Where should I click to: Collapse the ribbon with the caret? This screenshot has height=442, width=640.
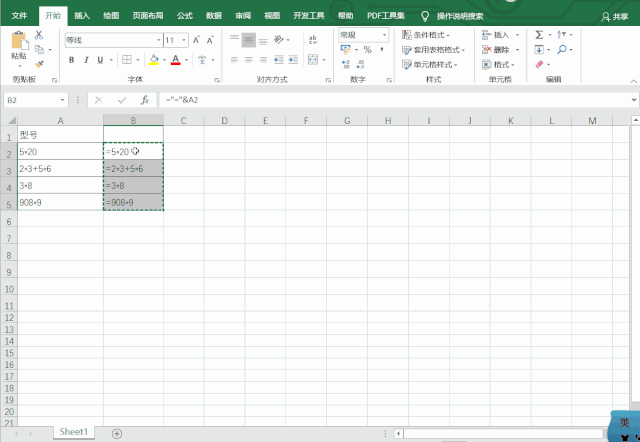(633, 82)
